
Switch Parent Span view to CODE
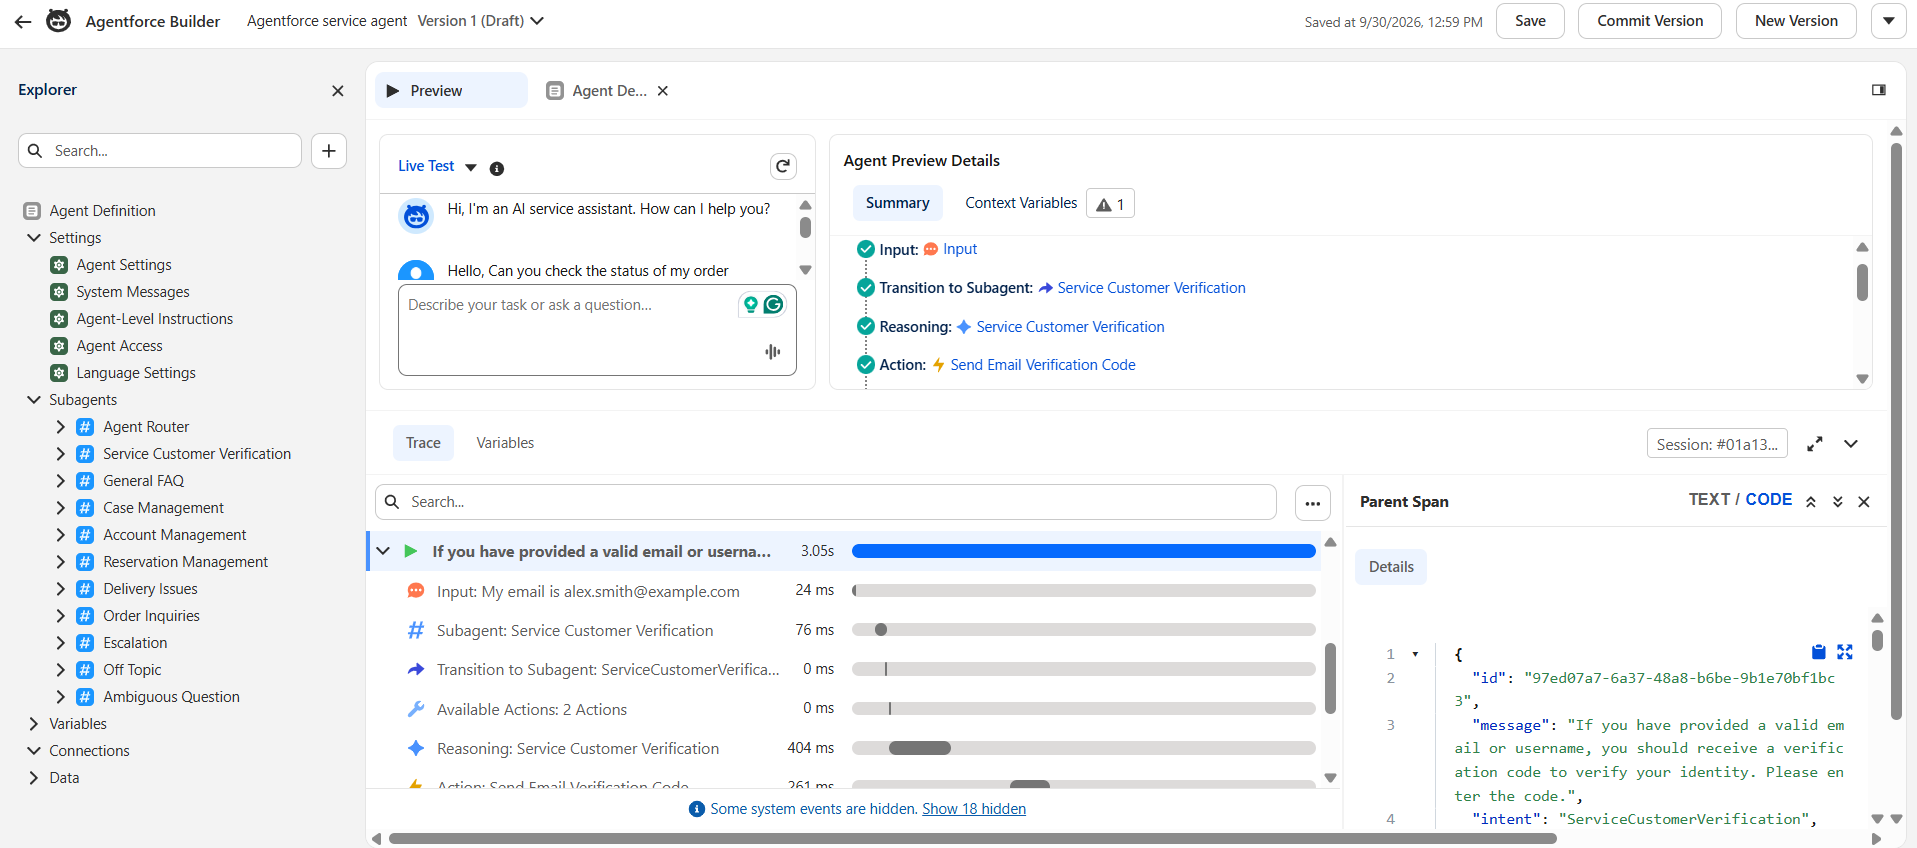(x=1768, y=500)
